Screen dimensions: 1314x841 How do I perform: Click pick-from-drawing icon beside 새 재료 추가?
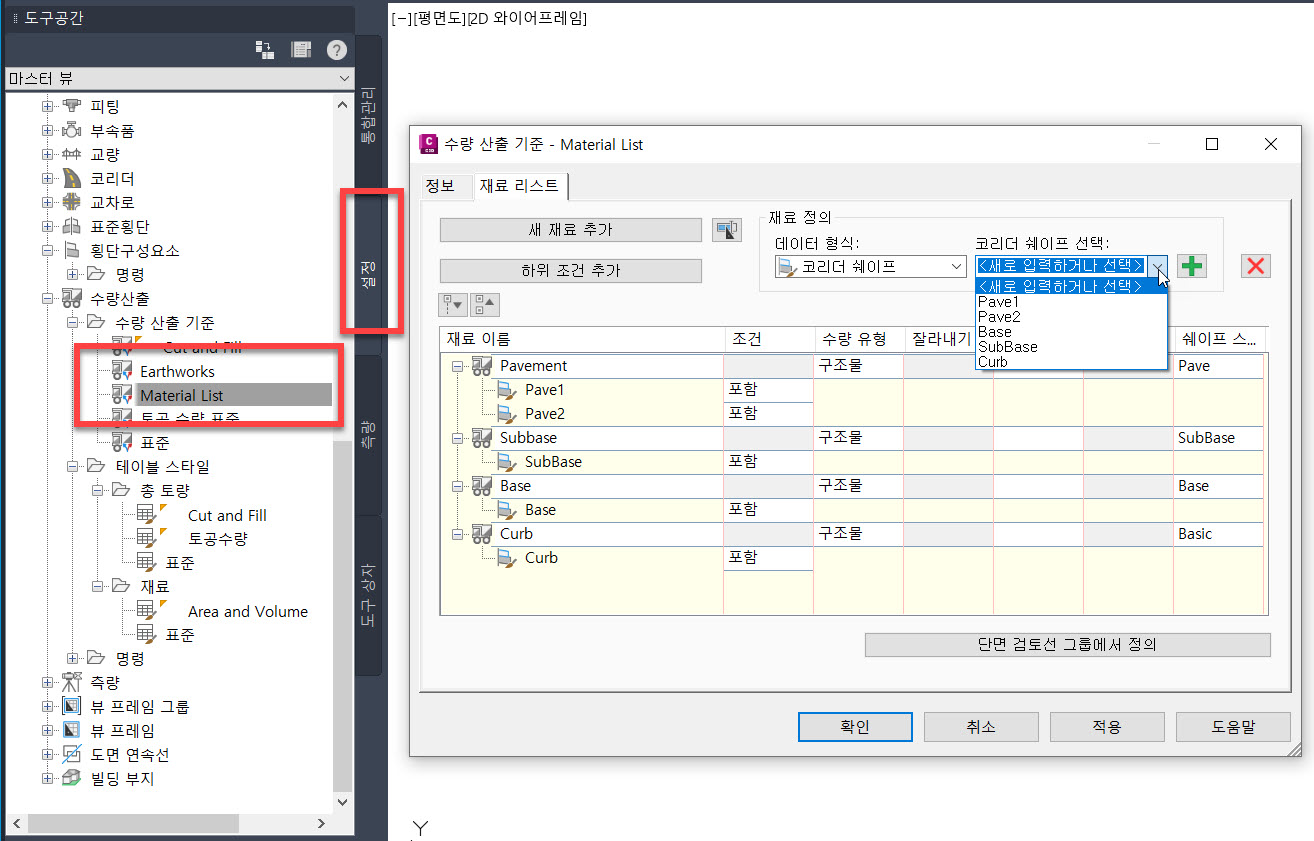point(727,230)
